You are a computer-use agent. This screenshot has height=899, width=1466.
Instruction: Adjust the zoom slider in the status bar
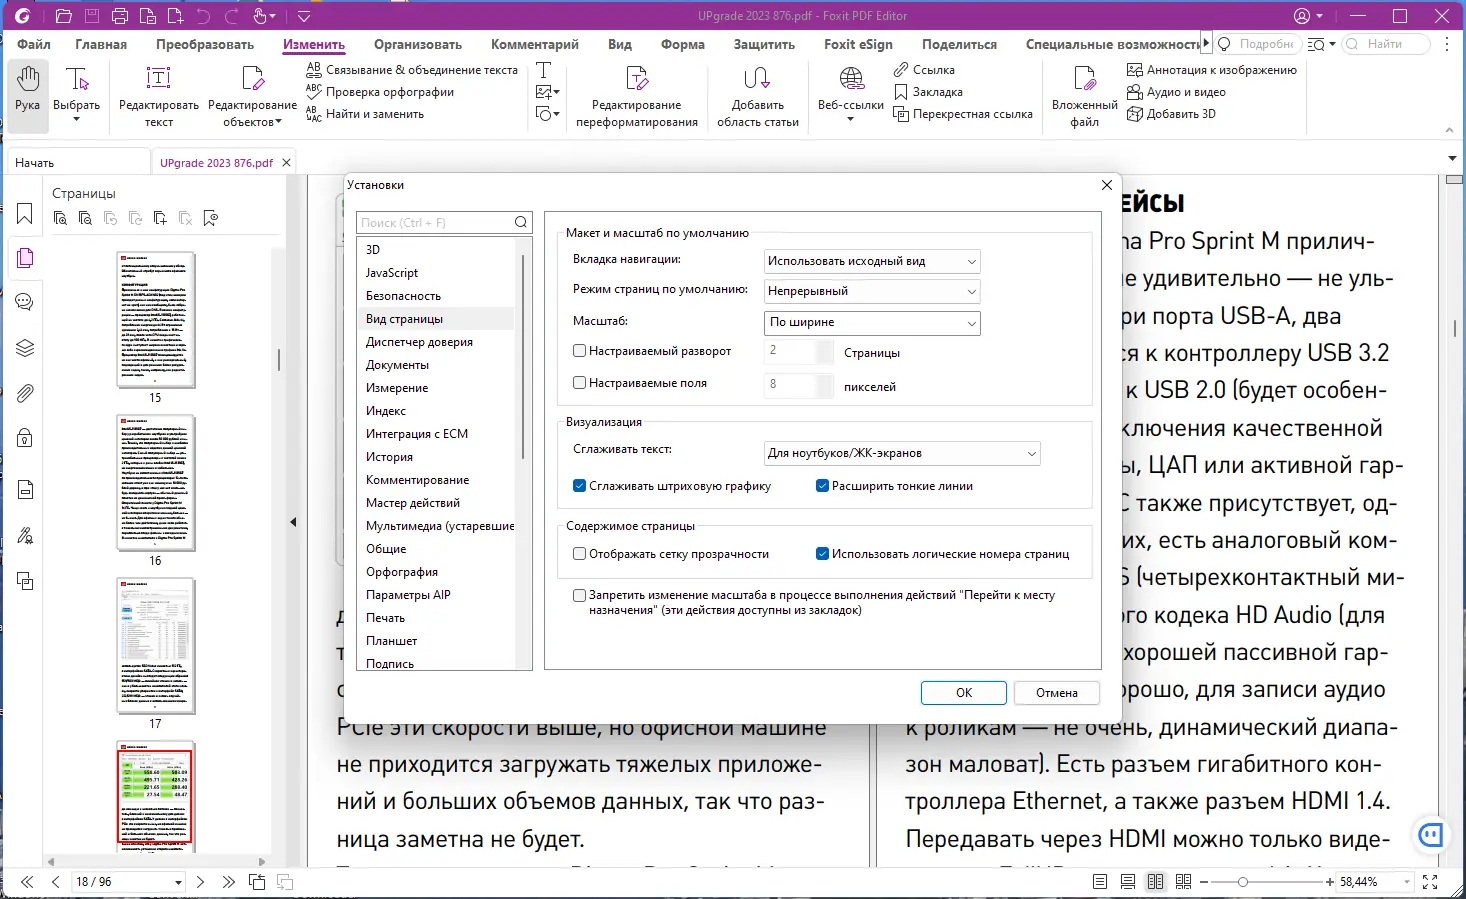coord(1243,882)
